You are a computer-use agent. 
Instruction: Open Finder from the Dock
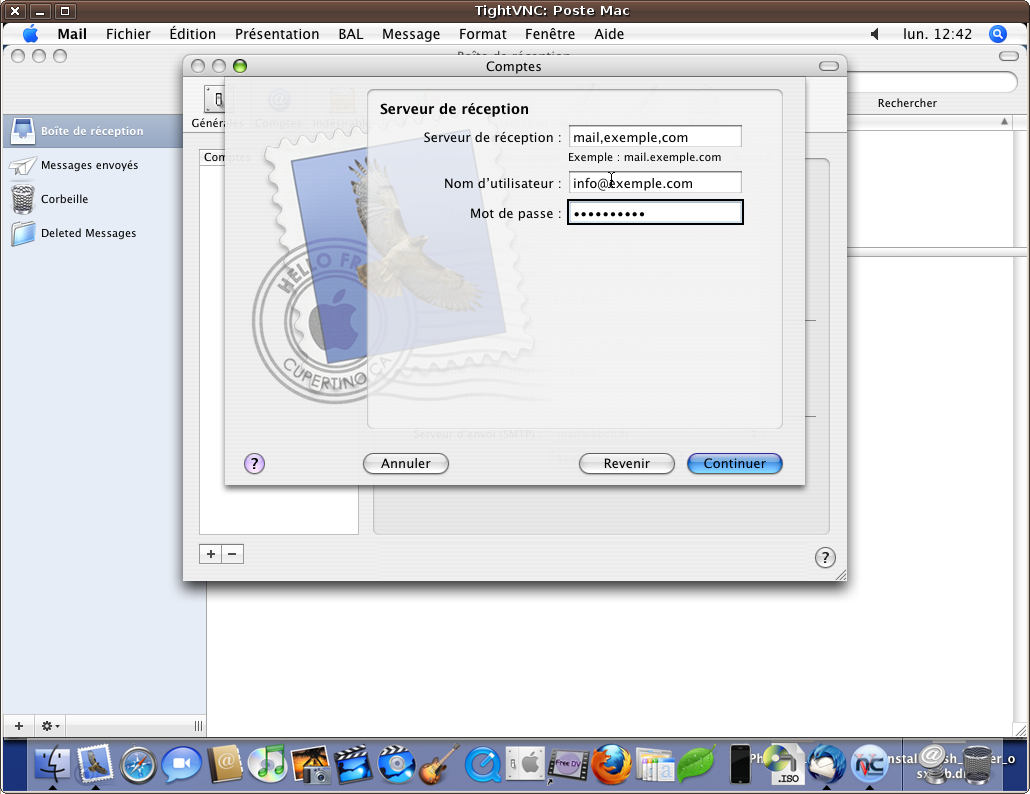pyautogui.click(x=52, y=764)
